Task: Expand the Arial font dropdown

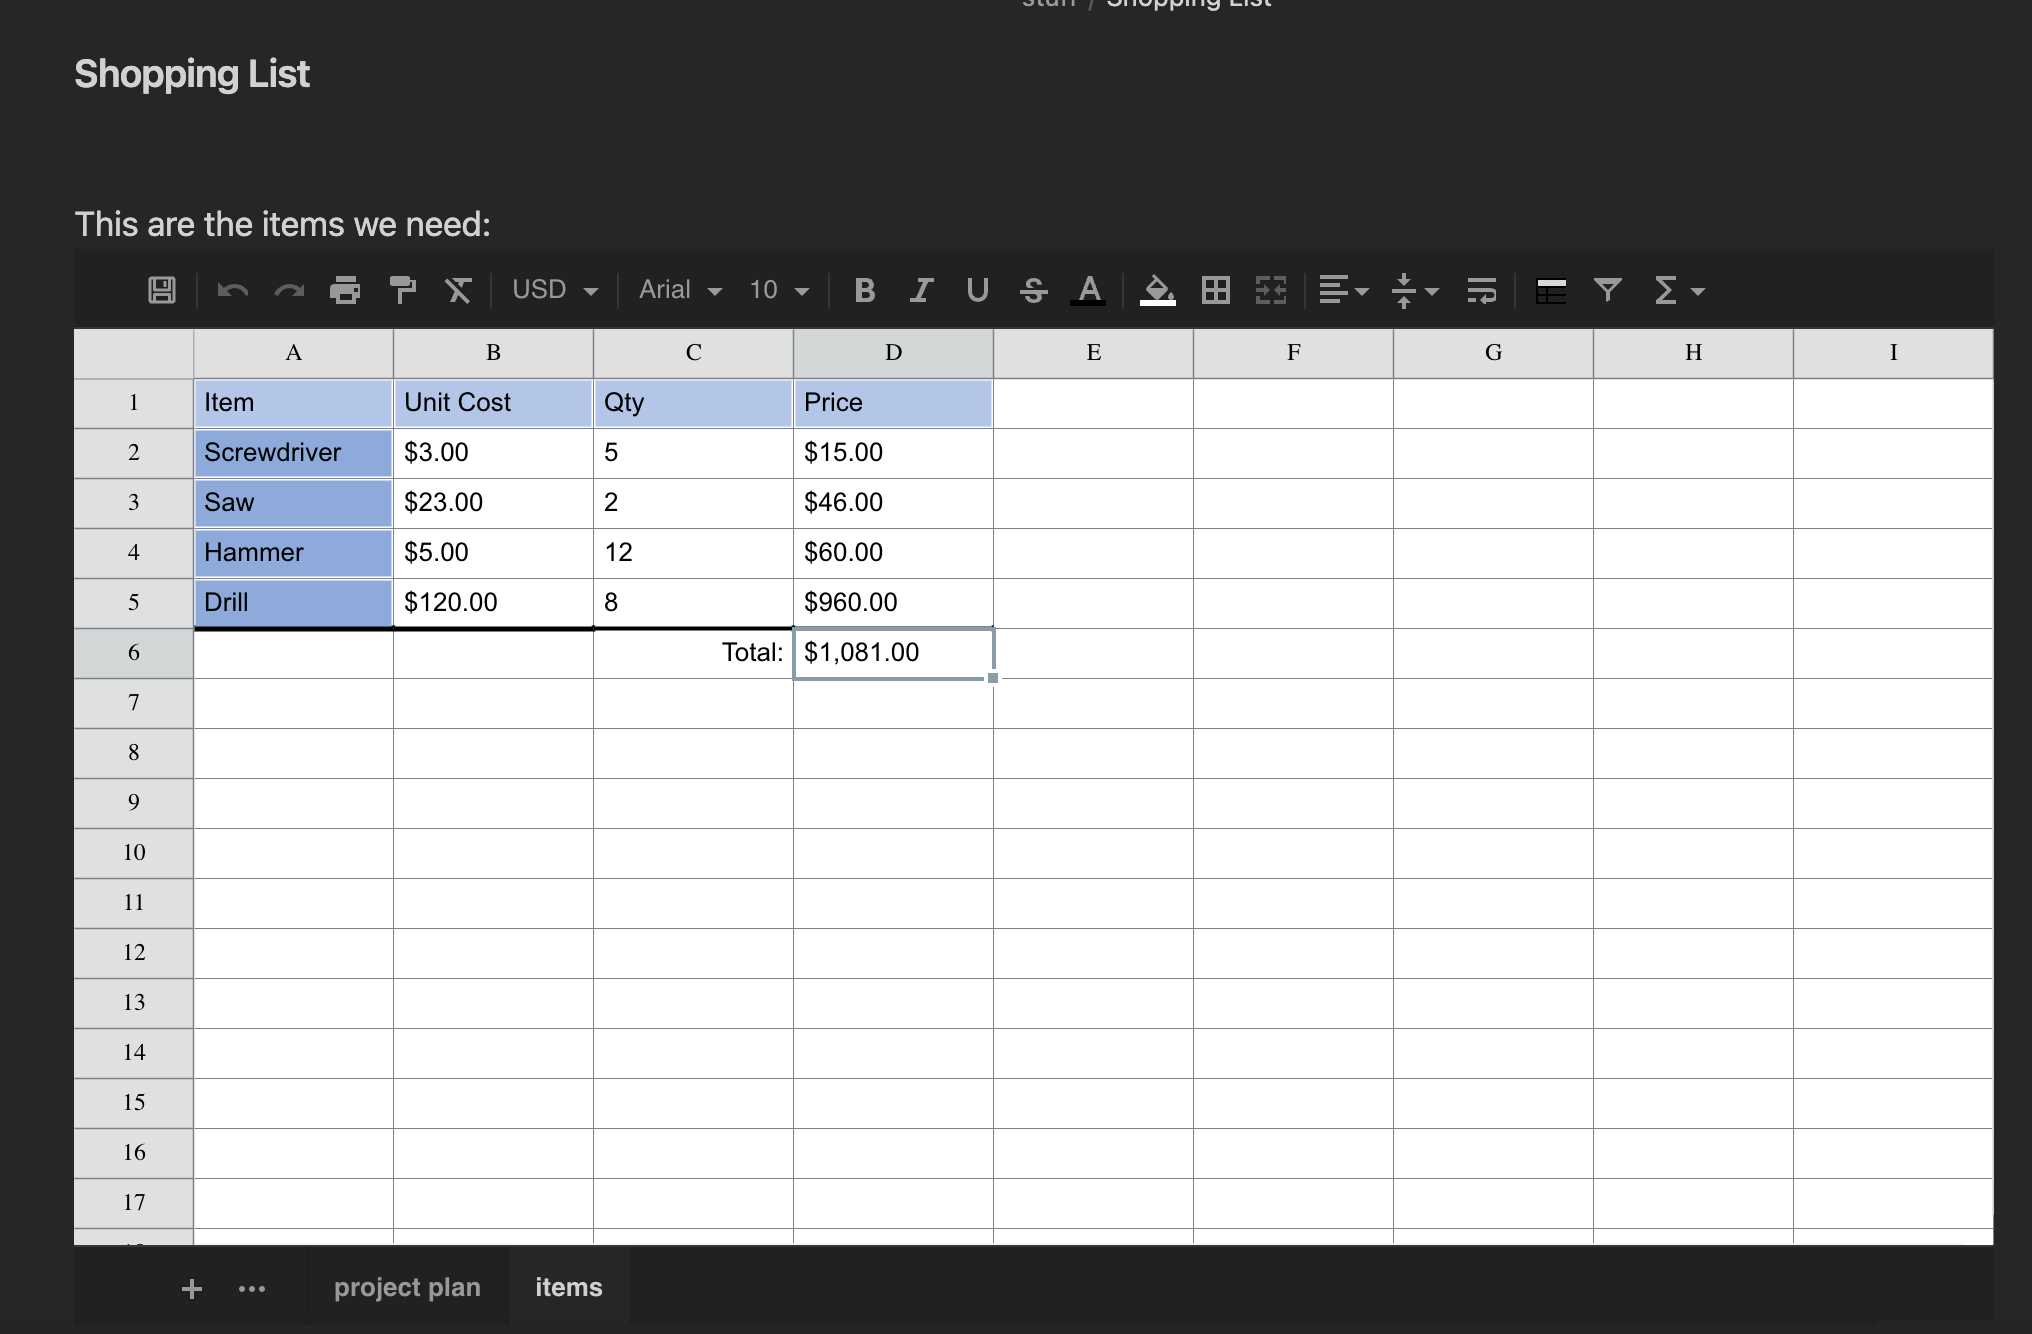Action: tap(680, 290)
